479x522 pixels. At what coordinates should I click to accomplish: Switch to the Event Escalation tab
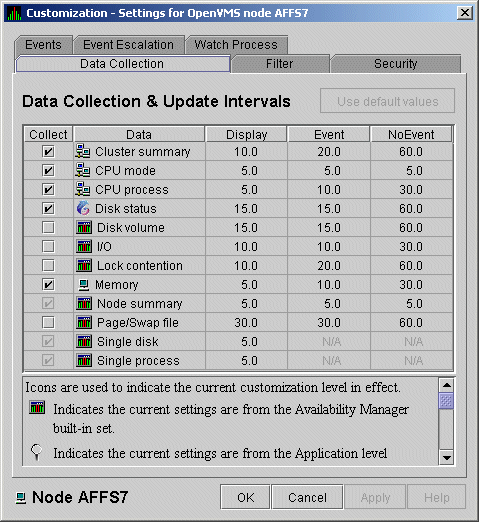[x=128, y=45]
